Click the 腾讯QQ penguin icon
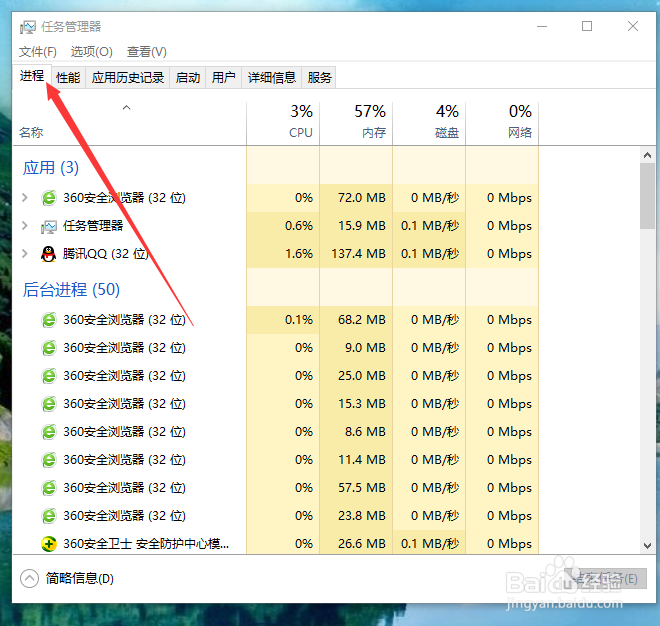The width and height of the screenshot is (660, 626). (49, 254)
